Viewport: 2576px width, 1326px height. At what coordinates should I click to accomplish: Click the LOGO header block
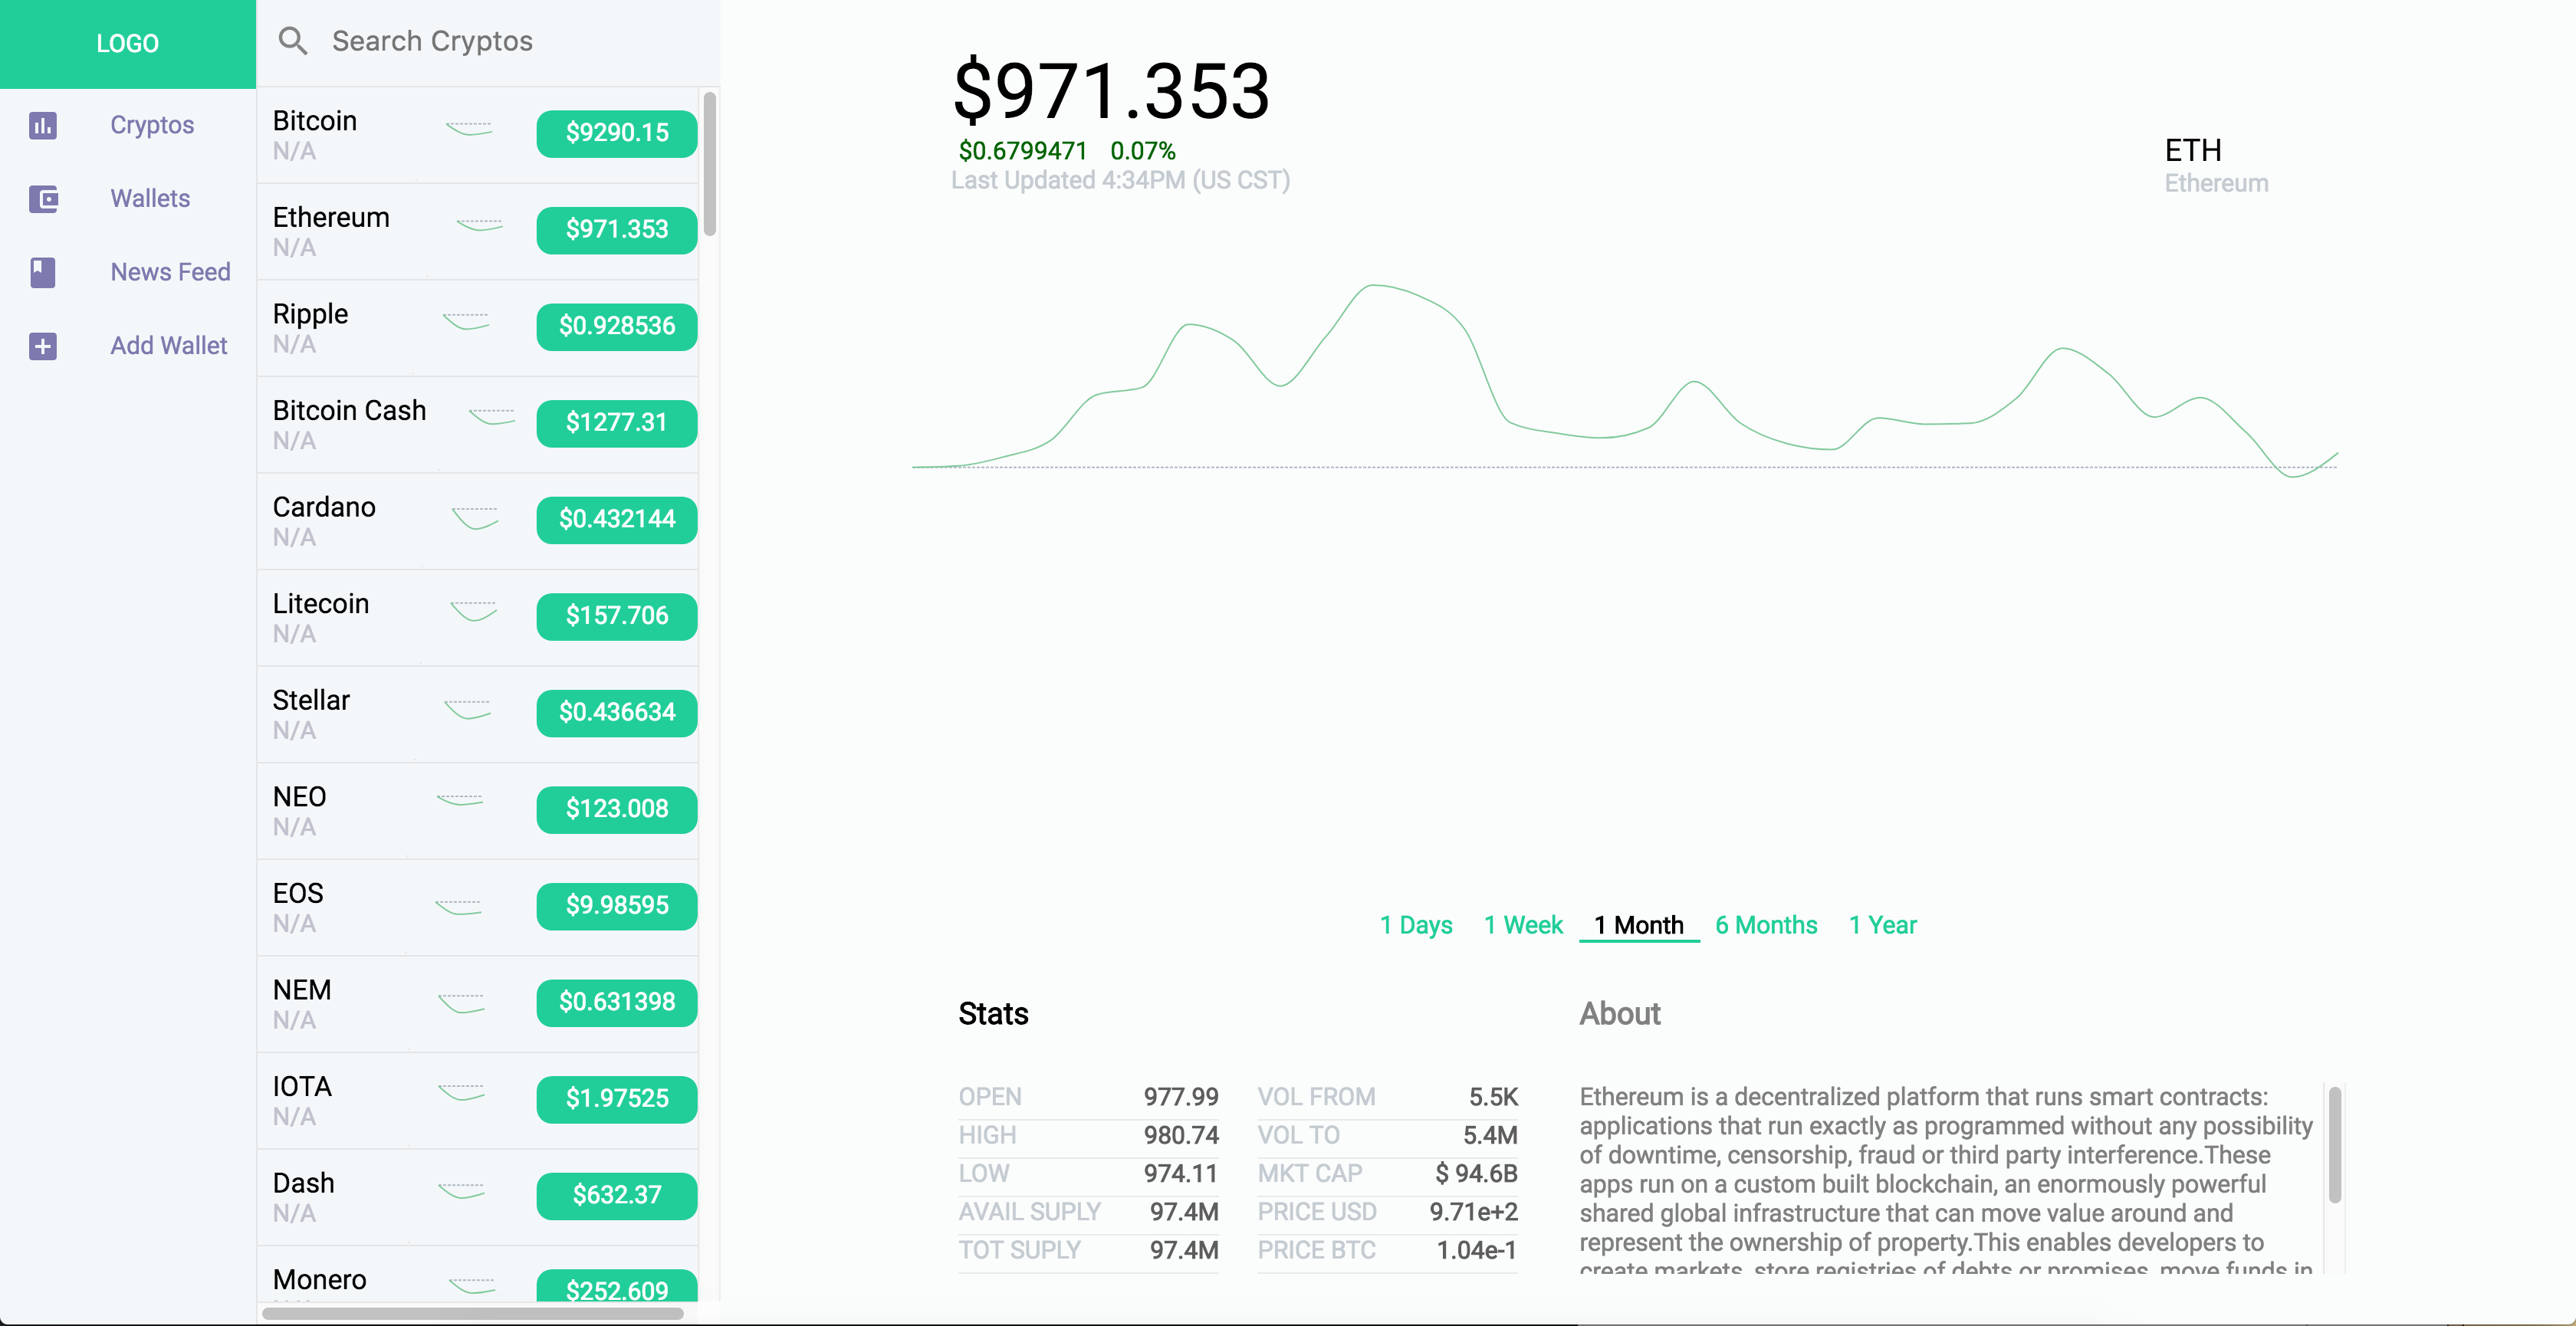pos(127,43)
